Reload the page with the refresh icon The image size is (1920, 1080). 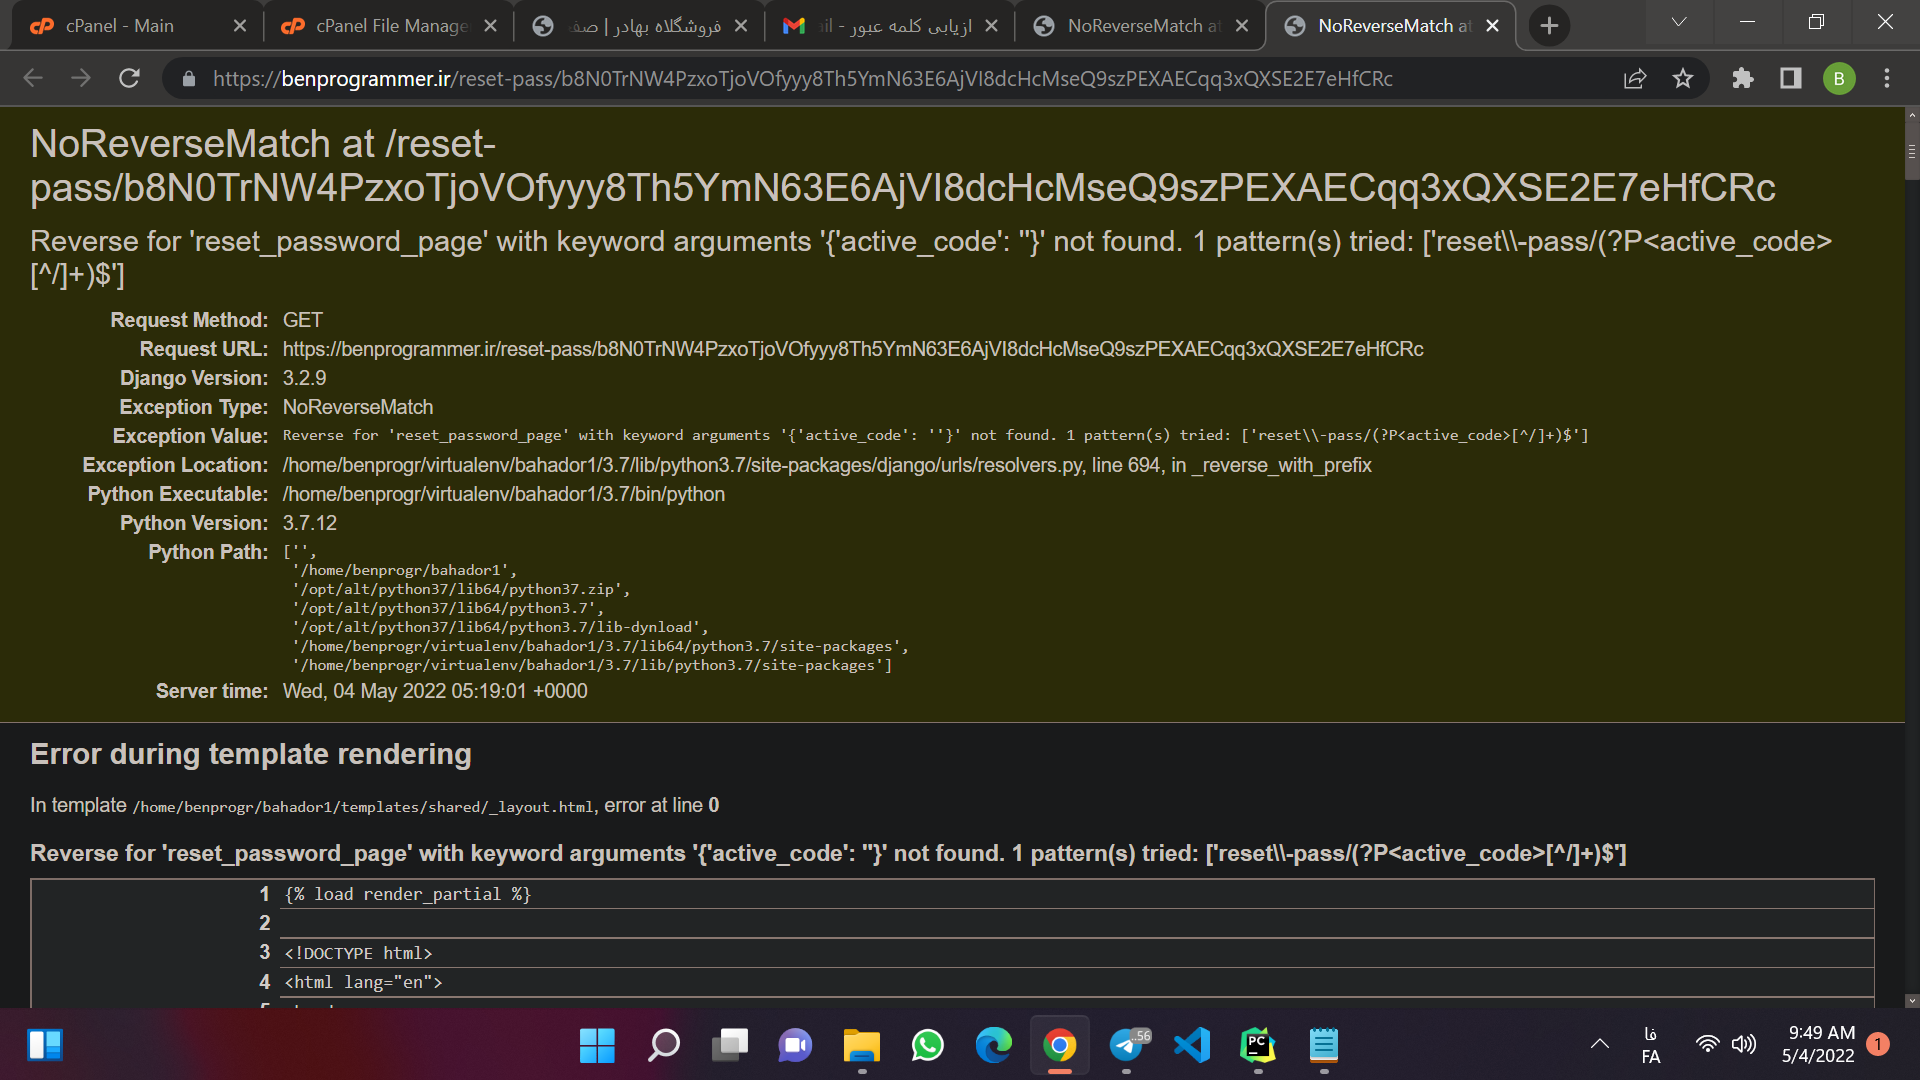point(129,78)
